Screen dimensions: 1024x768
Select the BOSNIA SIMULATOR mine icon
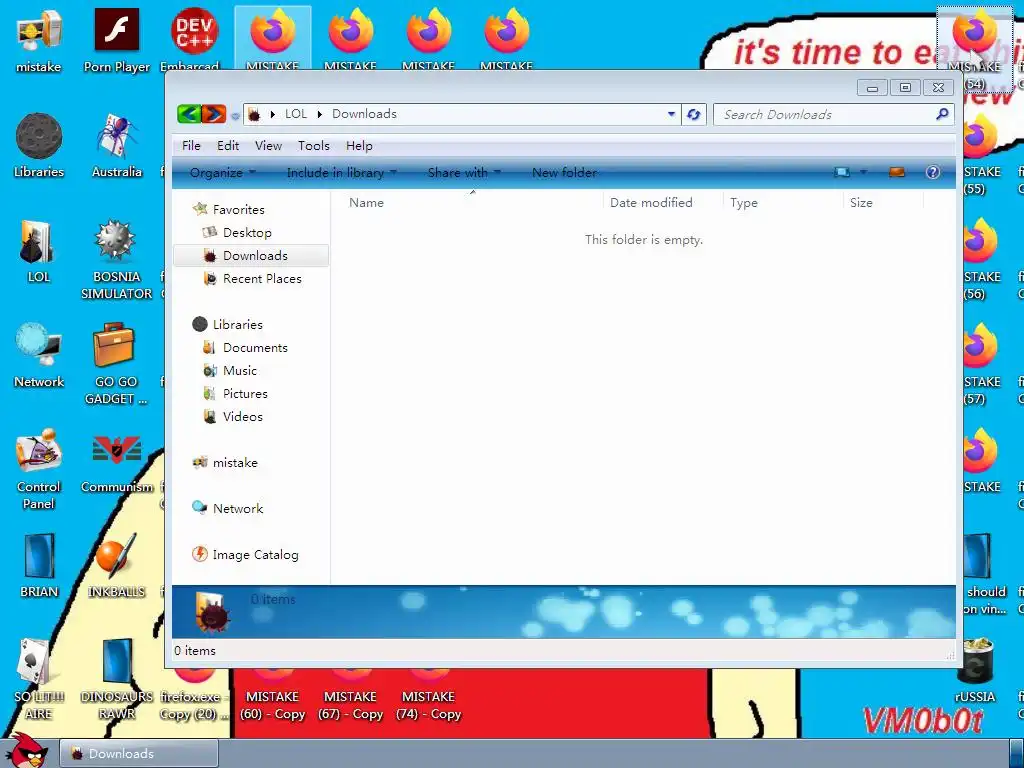coord(116,259)
